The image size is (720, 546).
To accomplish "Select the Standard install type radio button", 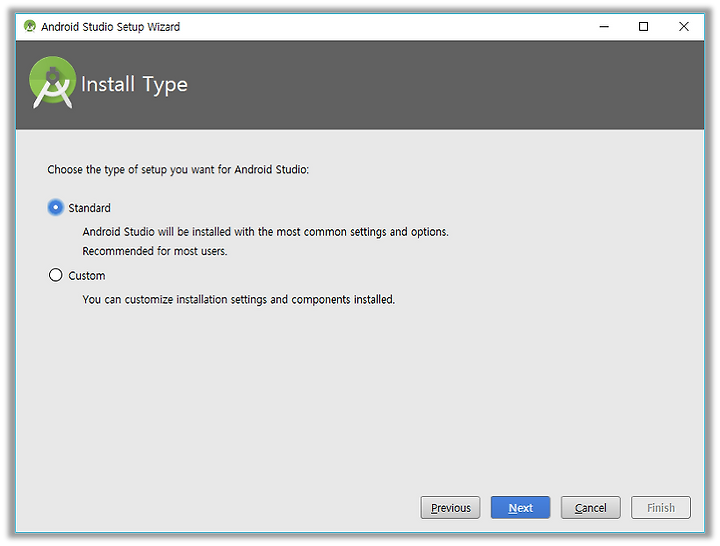I will tap(56, 208).
